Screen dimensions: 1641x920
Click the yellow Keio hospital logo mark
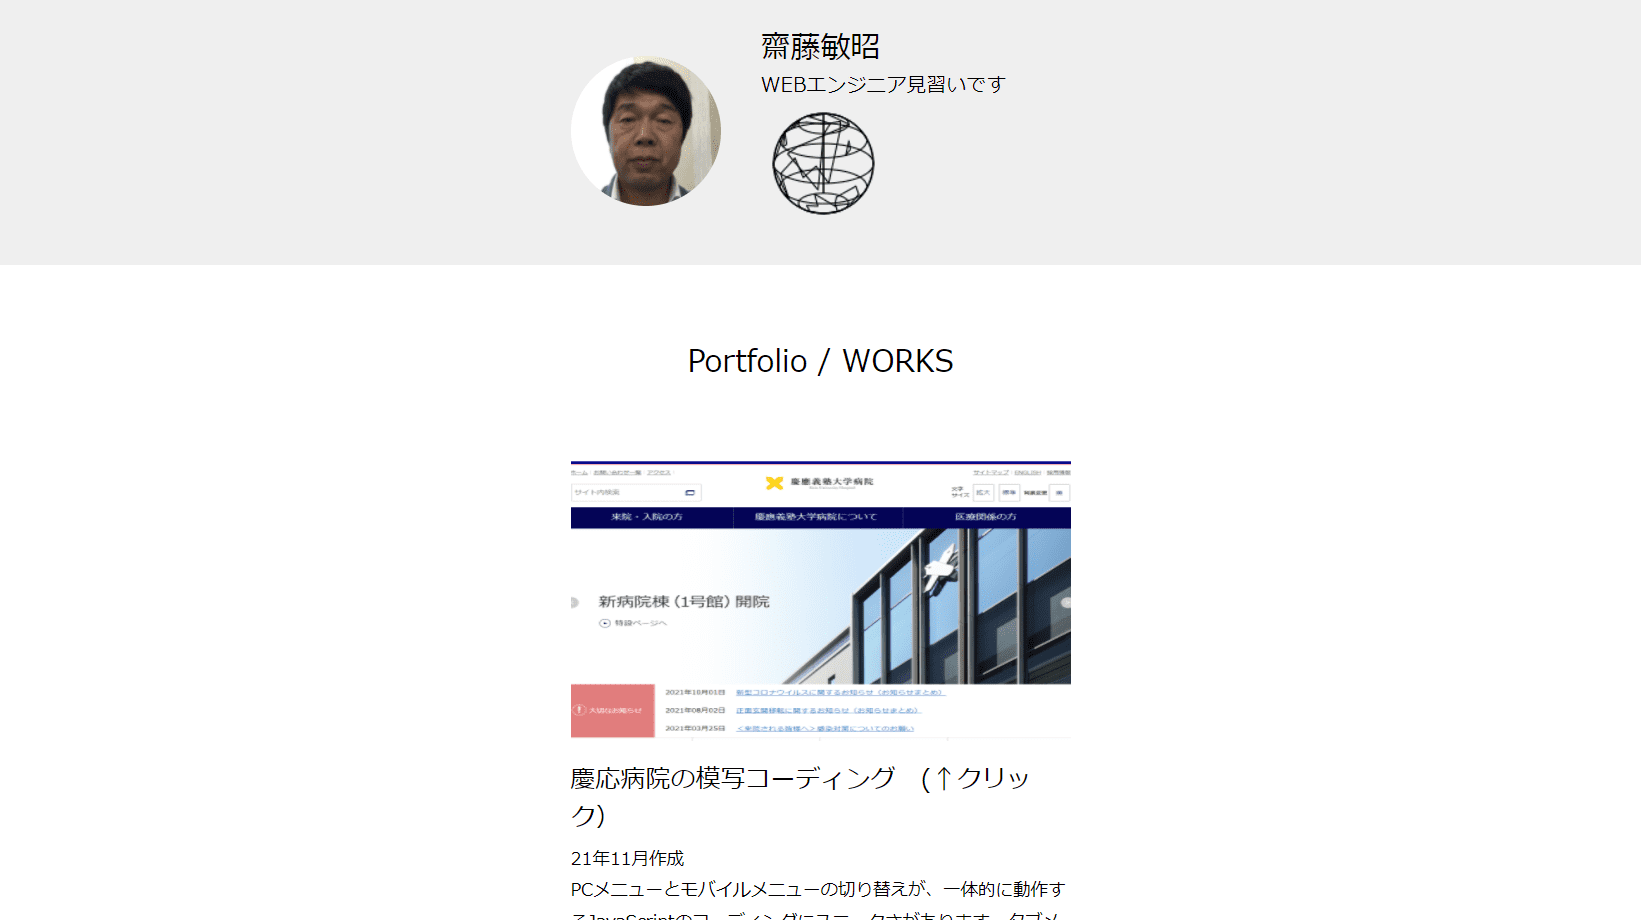[x=774, y=483]
